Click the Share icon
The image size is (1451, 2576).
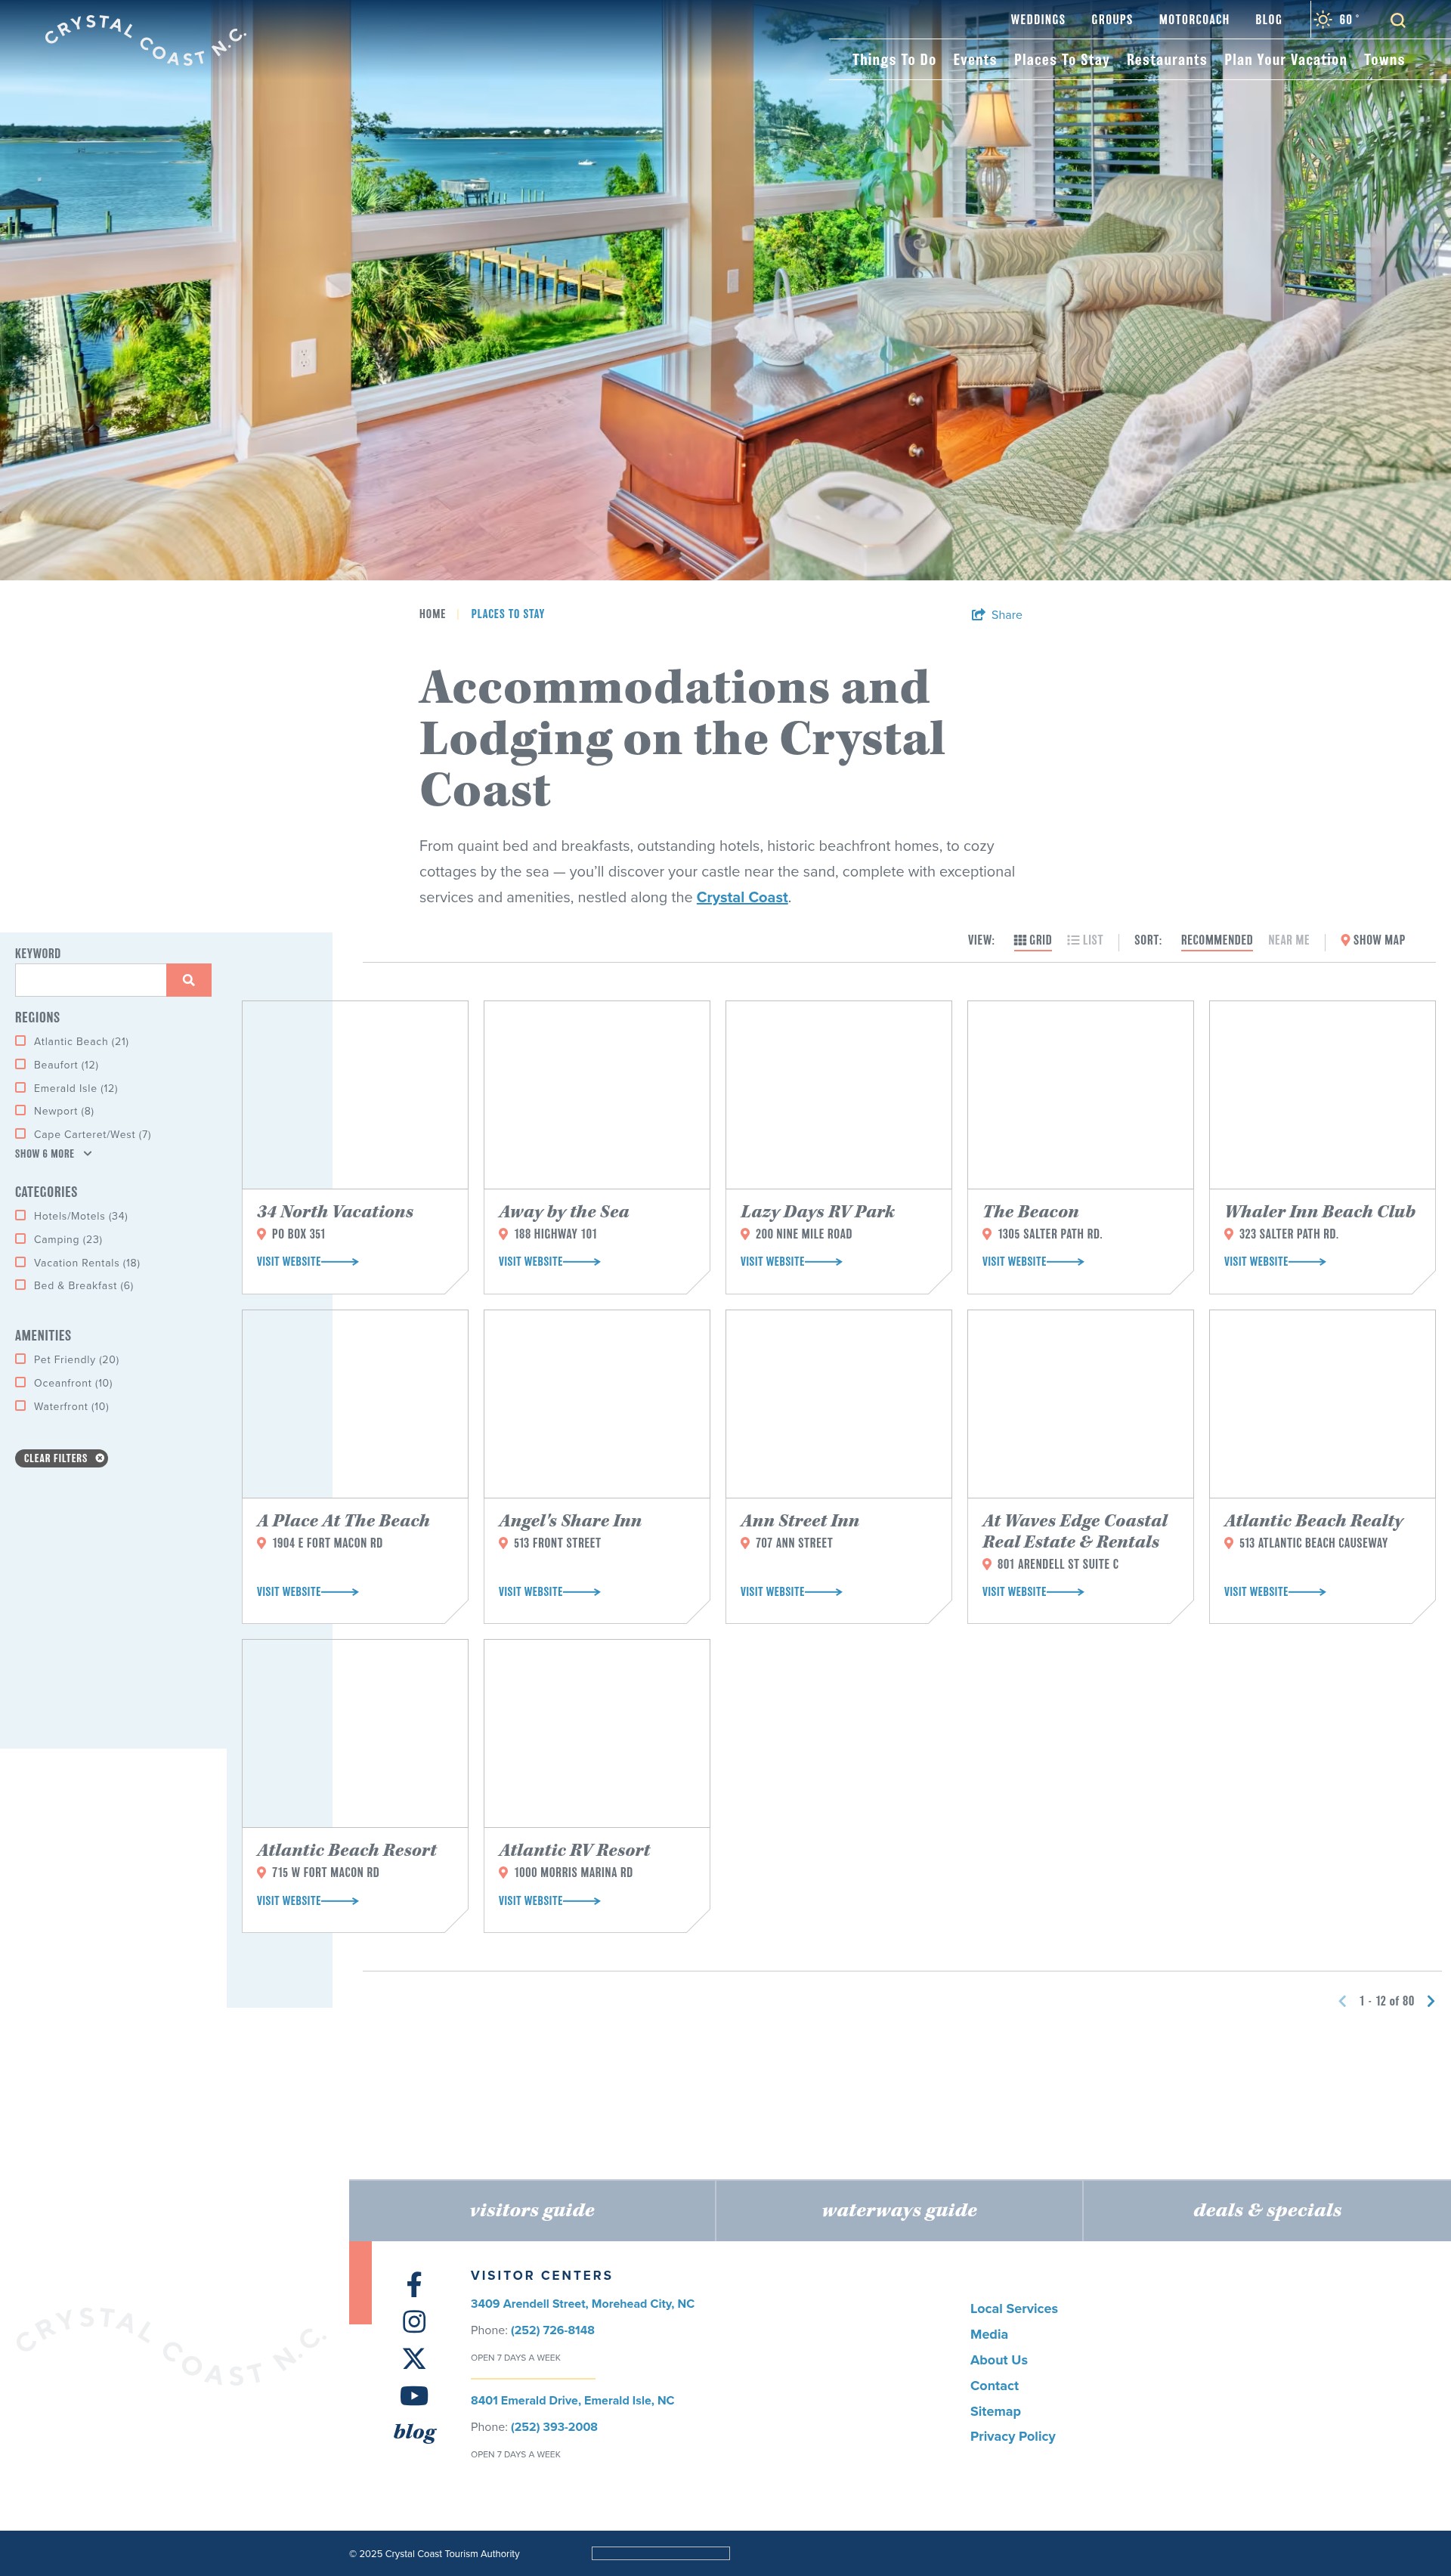pyautogui.click(x=978, y=615)
